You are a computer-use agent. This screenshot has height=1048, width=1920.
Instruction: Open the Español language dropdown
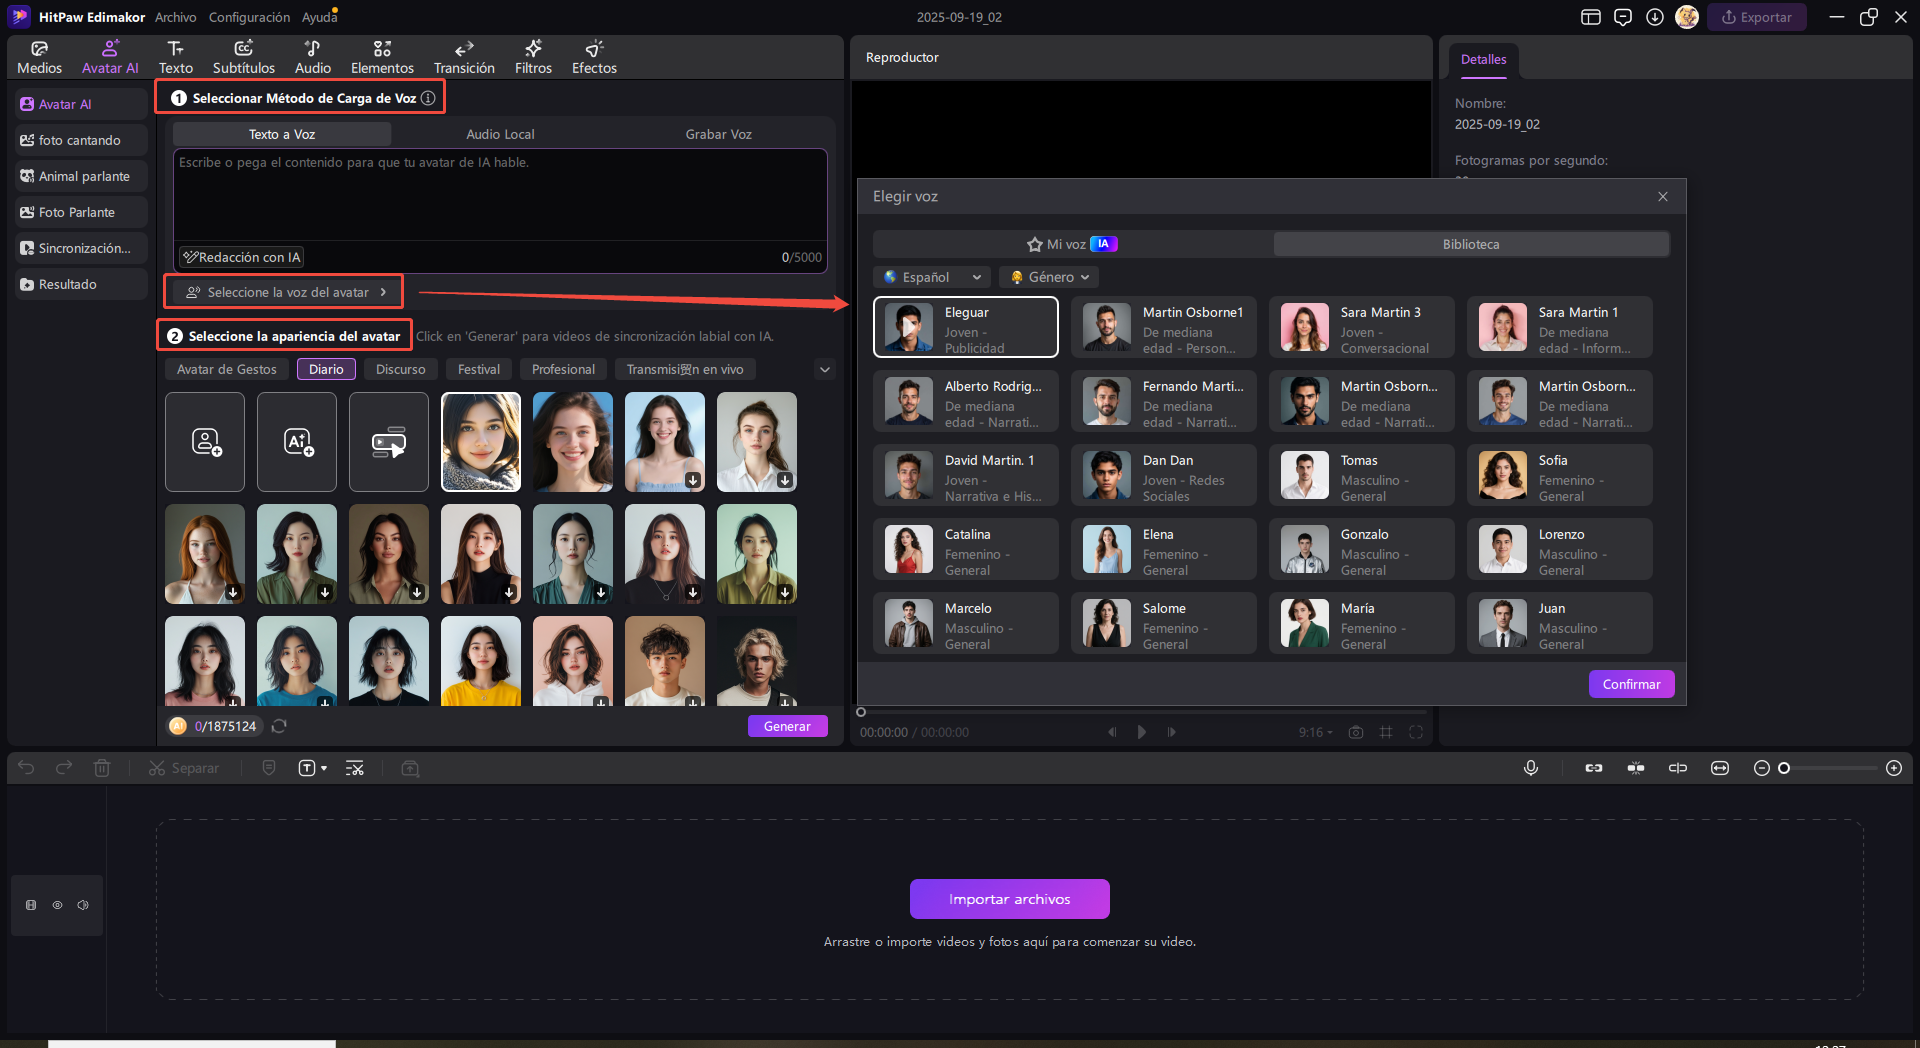click(x=932, y=277)
